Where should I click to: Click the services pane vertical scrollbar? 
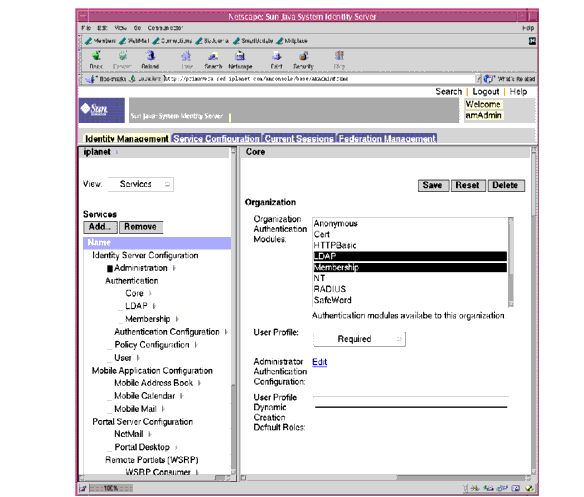[234, 310]
